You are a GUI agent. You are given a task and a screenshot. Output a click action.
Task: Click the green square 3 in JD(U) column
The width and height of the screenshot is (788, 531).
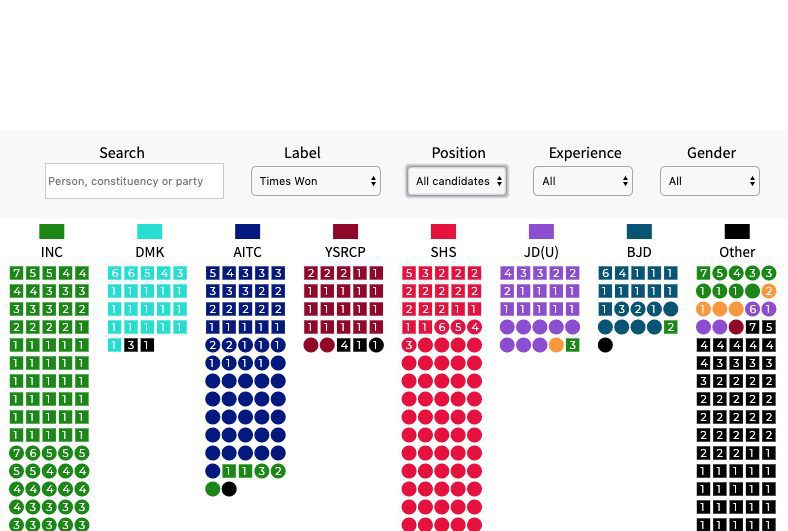572,345
